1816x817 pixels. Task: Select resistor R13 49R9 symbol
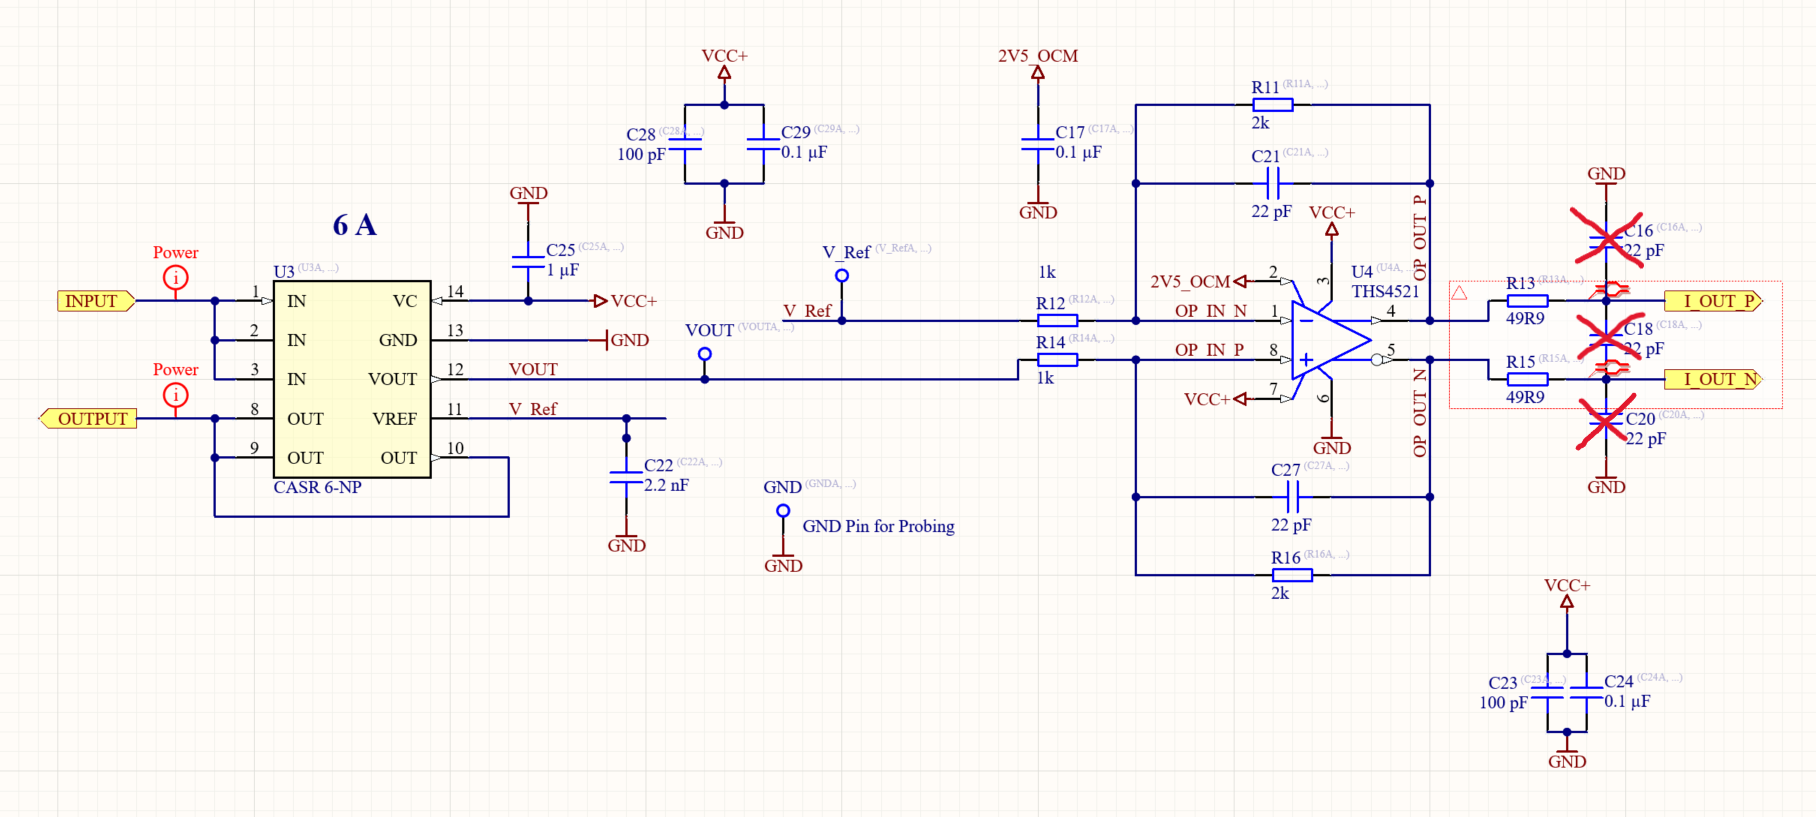coord(1527,301)
